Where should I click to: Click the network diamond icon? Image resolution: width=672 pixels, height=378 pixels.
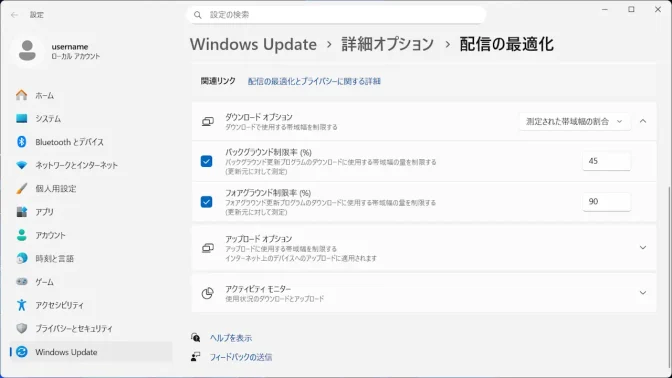tap(21, 165)
